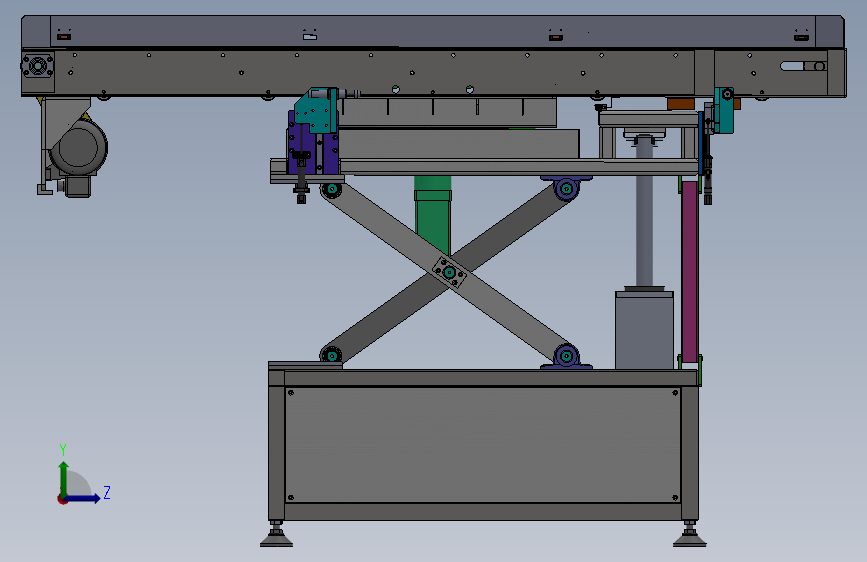The image size is (867, 562).
Task: Click the leftmost red marker on top cover
Action: [64, 37]
